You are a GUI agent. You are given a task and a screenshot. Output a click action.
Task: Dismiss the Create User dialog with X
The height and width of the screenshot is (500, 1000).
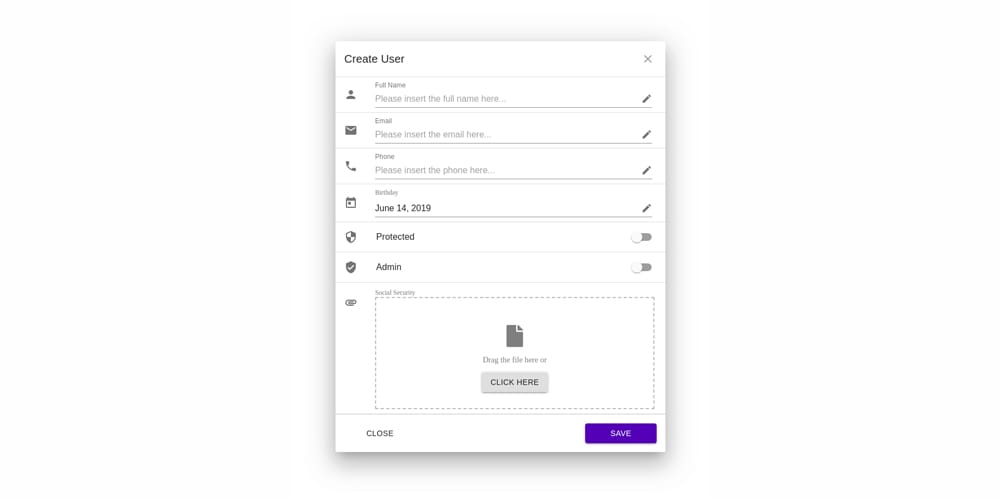pos(648,59)
